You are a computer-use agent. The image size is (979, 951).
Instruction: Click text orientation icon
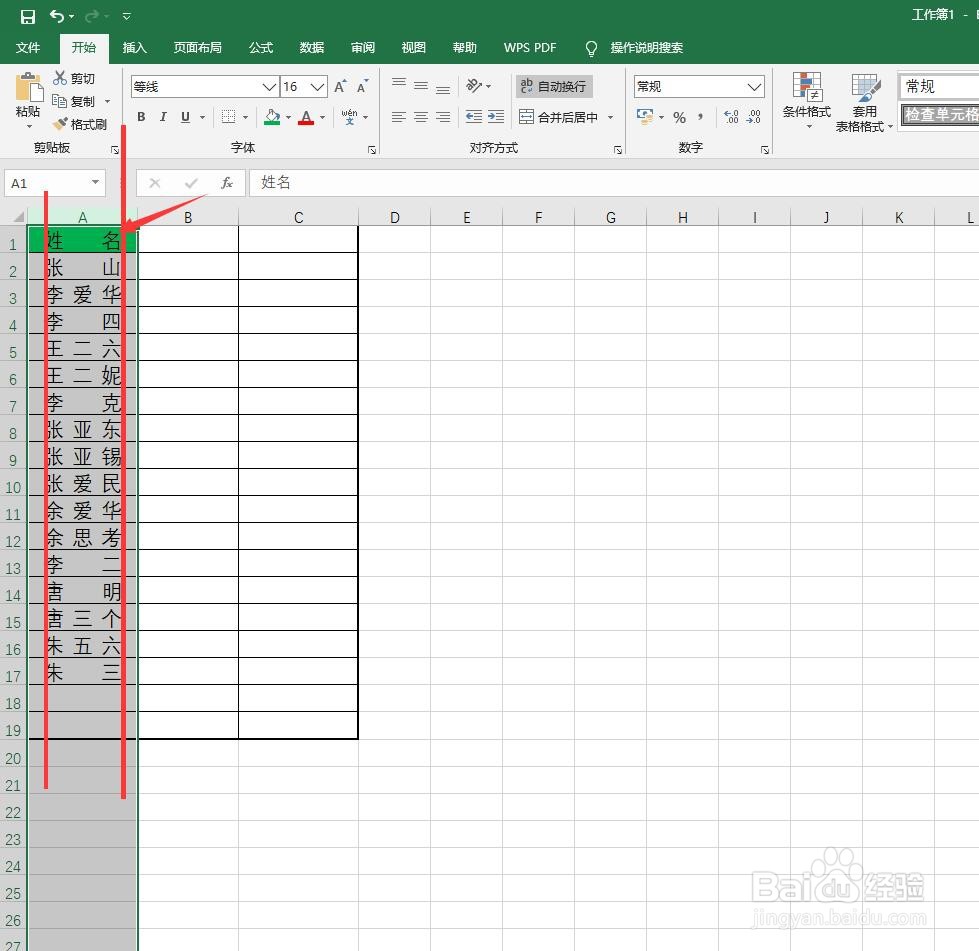[x=475, y=86]
